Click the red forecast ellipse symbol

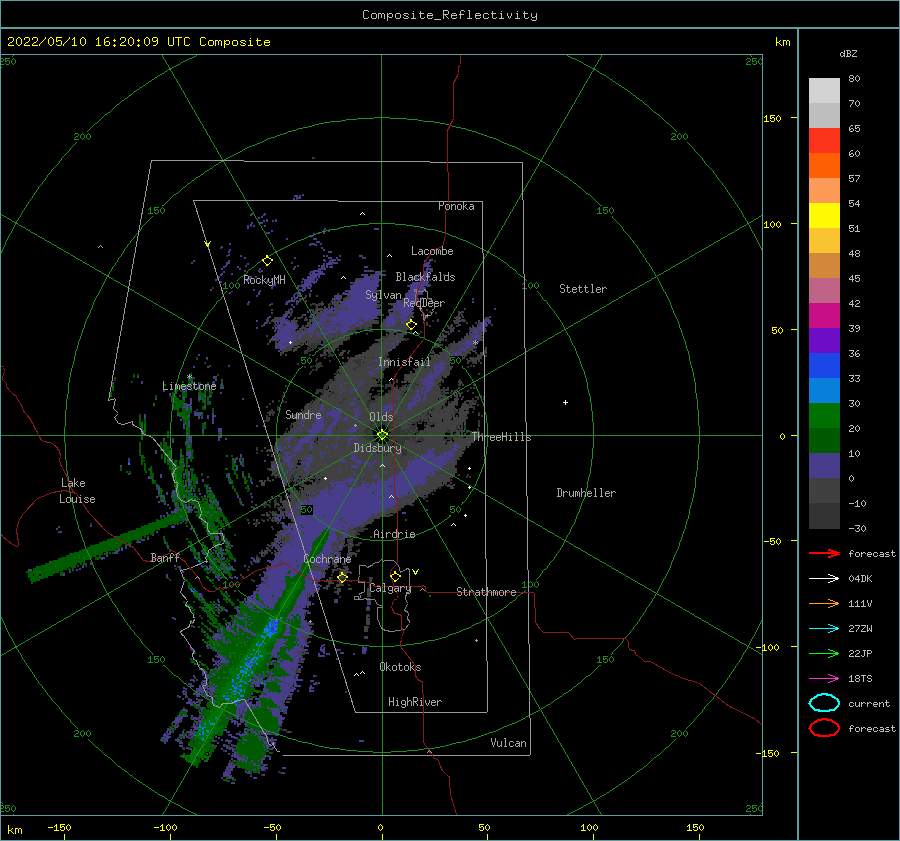(x=824, y=728)
